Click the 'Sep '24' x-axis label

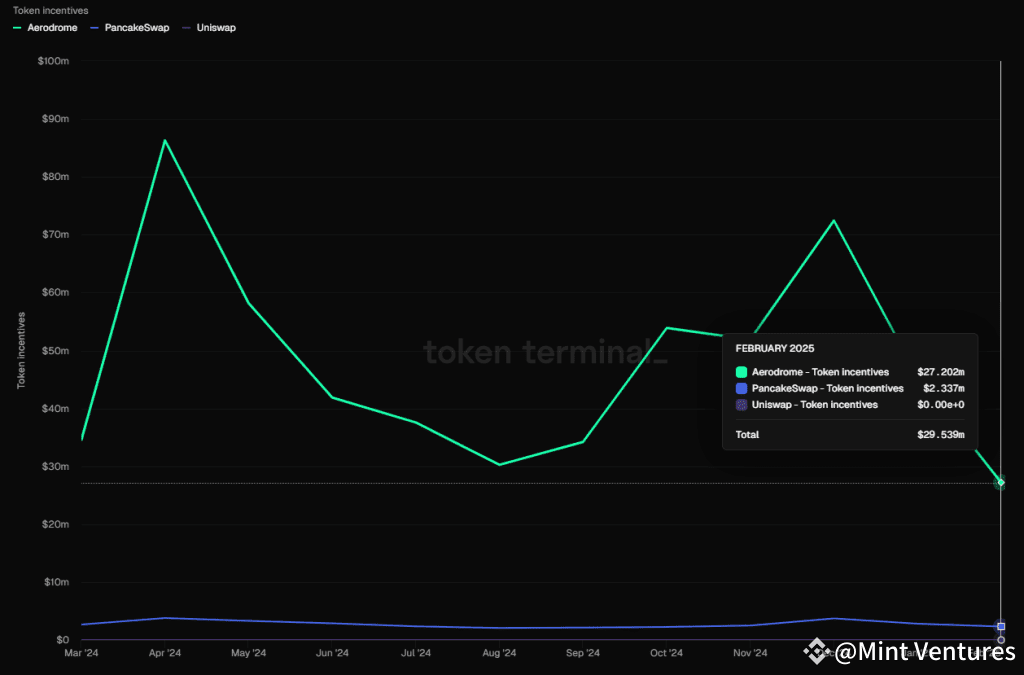coord(583,653)
